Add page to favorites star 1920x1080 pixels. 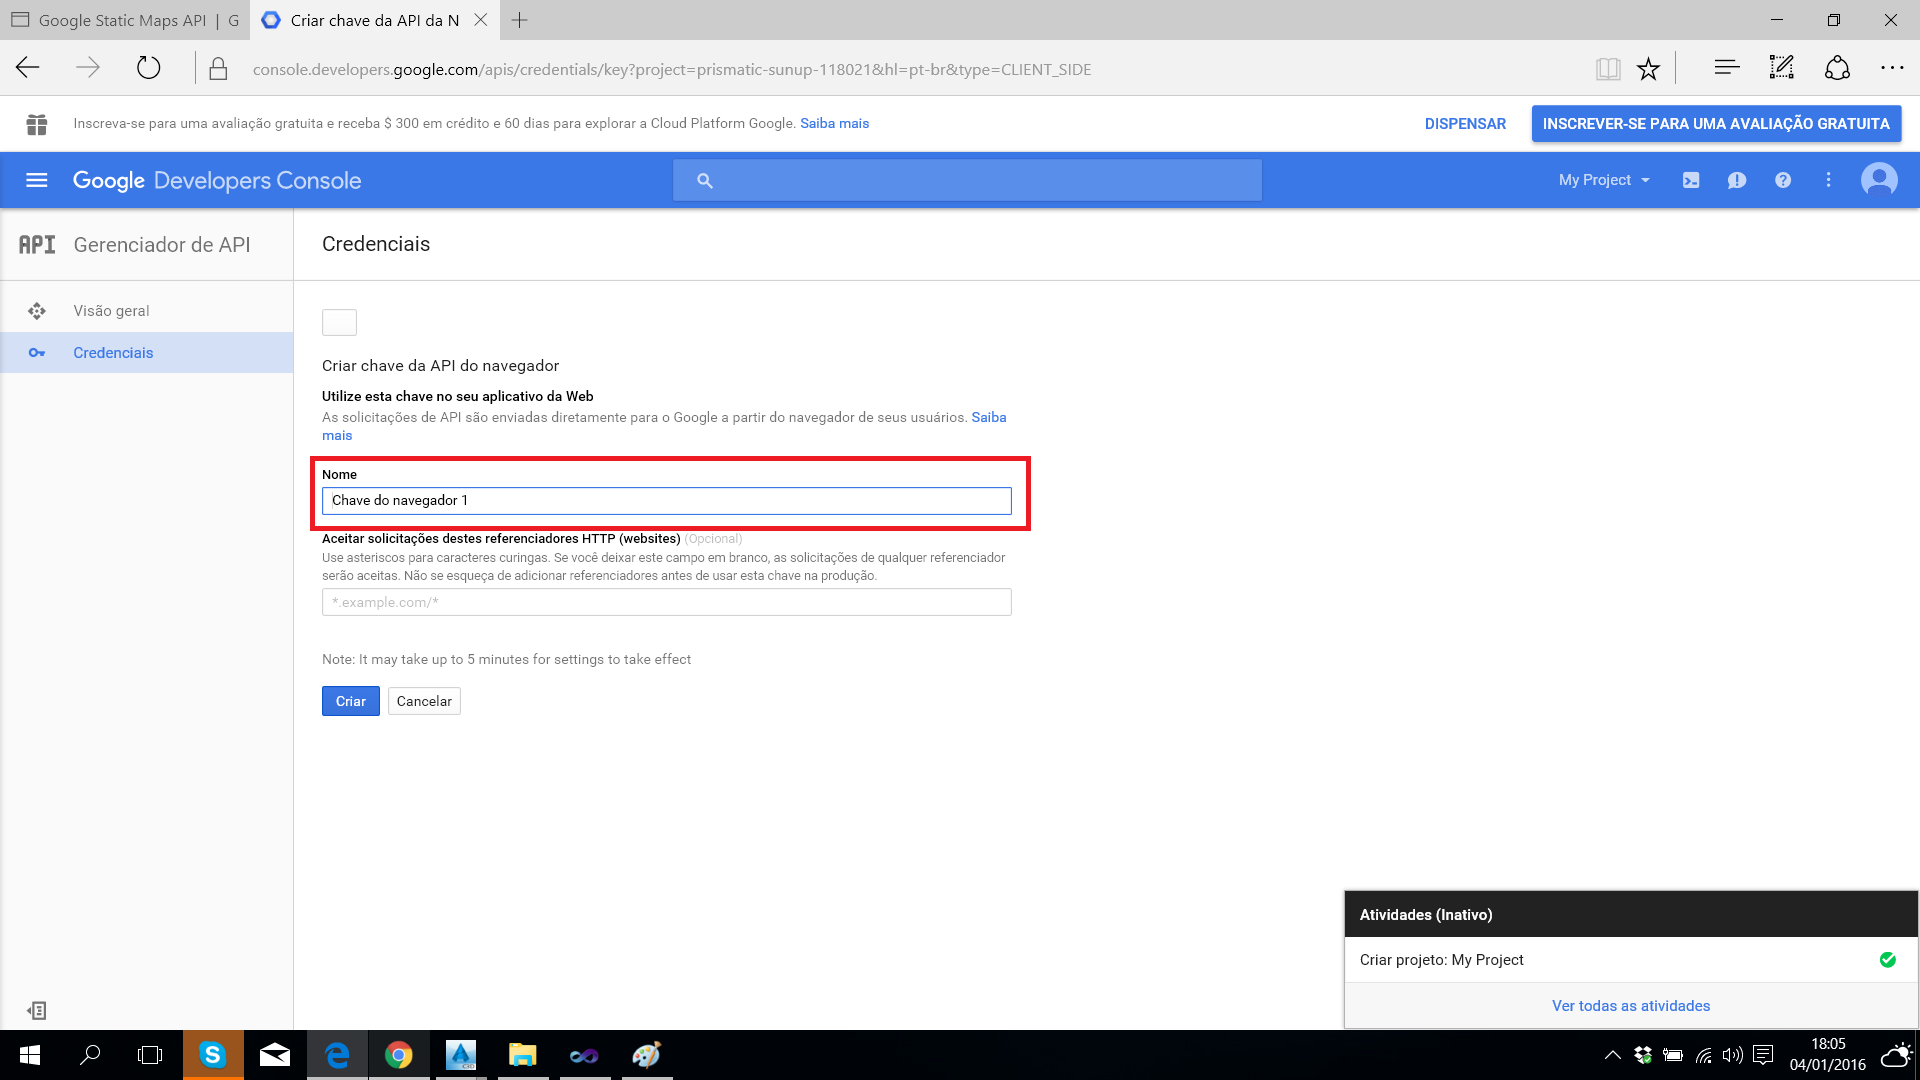click(1648, 69)
